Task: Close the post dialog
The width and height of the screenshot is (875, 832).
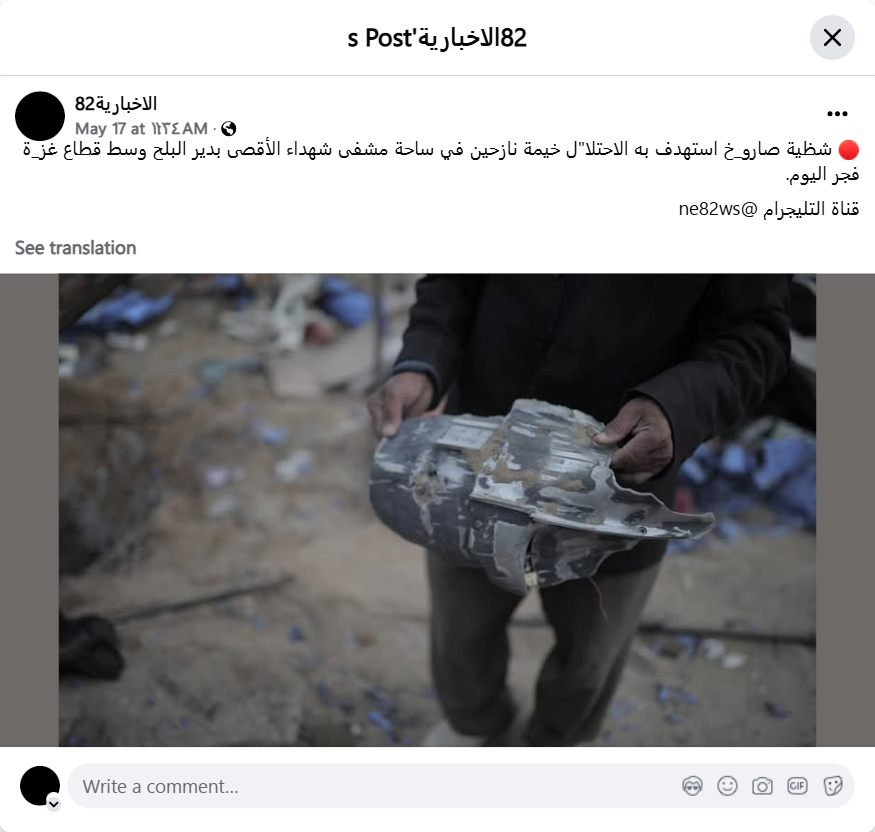Action: click(832, 38)
